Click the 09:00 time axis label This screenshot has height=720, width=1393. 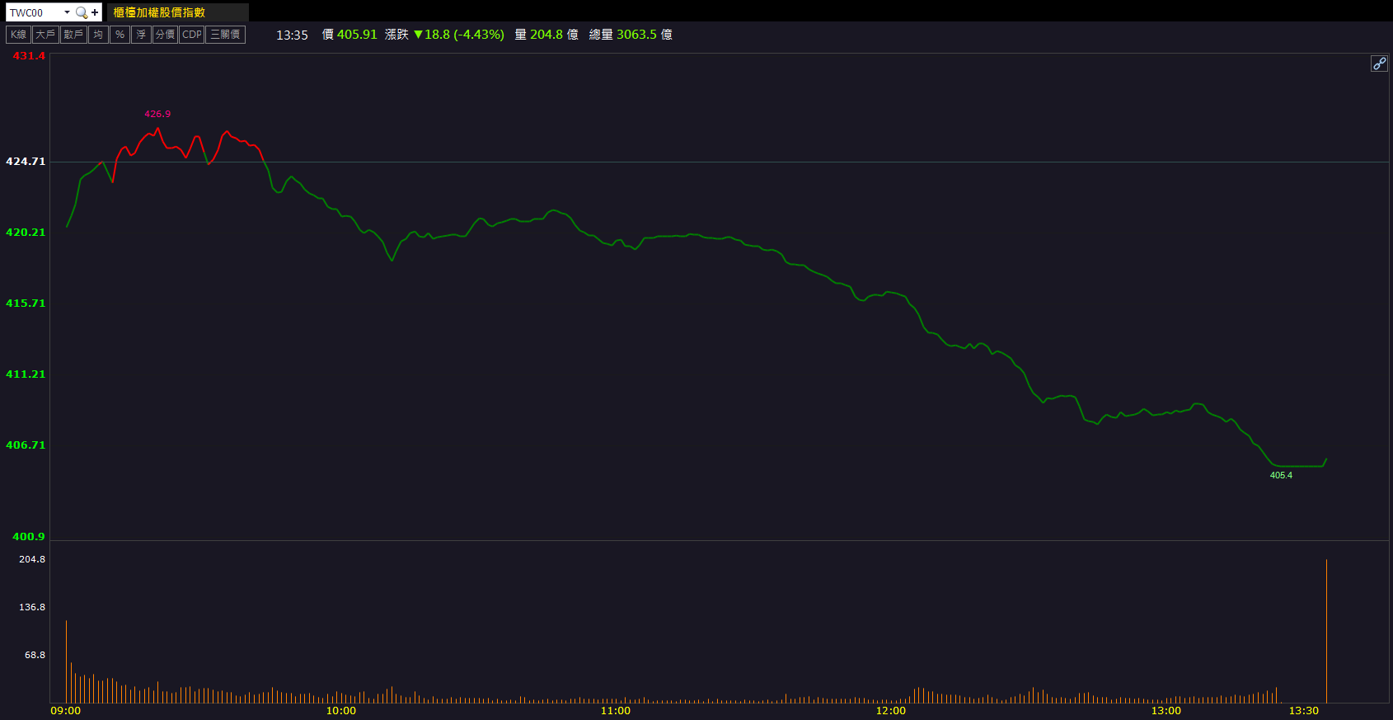[x=66, y=711]
